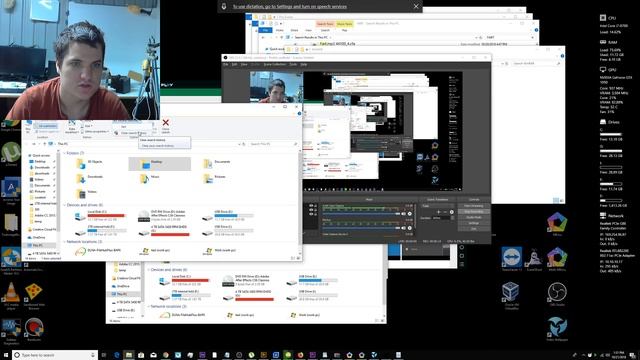Image resolution: width=640 pixels, height=360 pixels.
Task: Toggle lock of first OBS source
Action: point(316,205)
